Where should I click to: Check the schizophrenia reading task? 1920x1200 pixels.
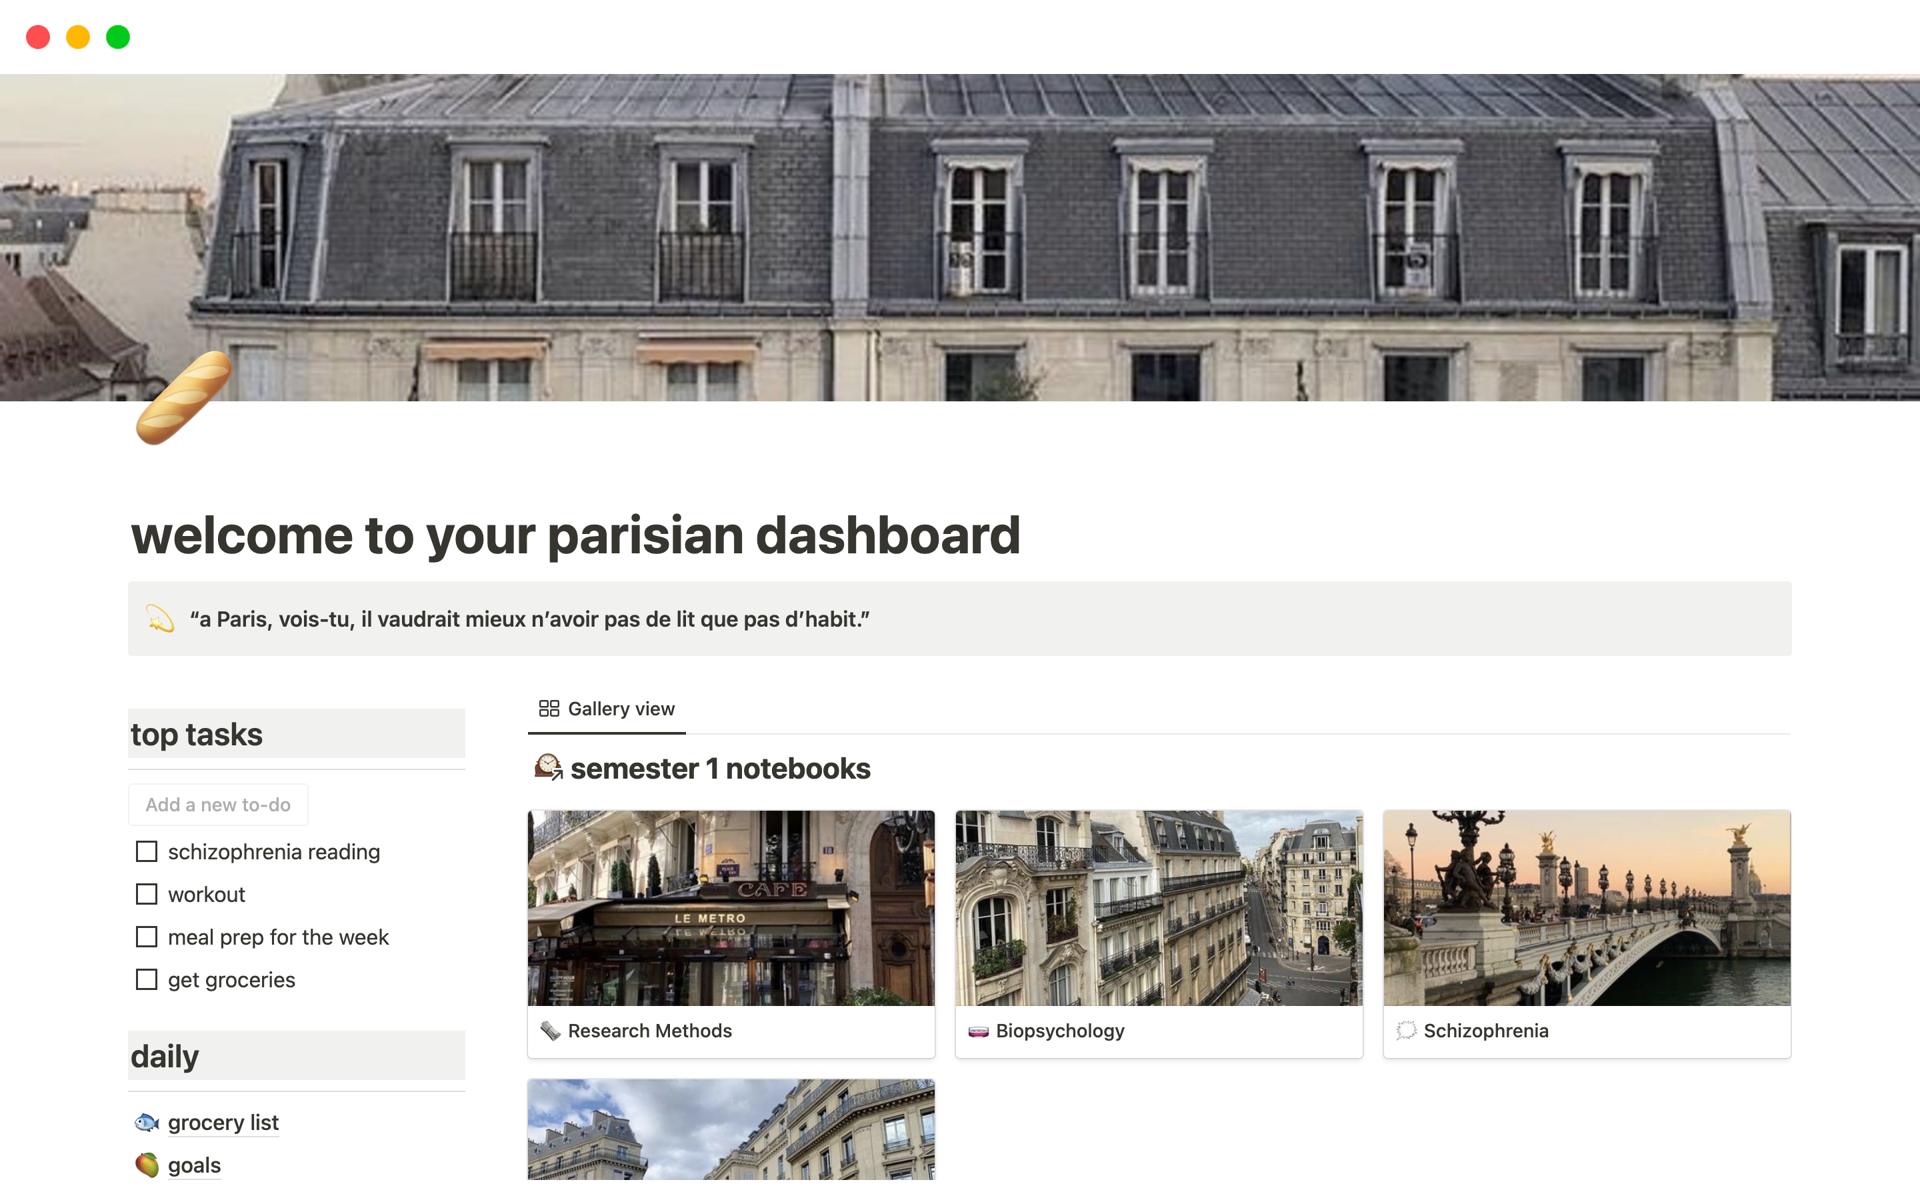coord(147,852)
